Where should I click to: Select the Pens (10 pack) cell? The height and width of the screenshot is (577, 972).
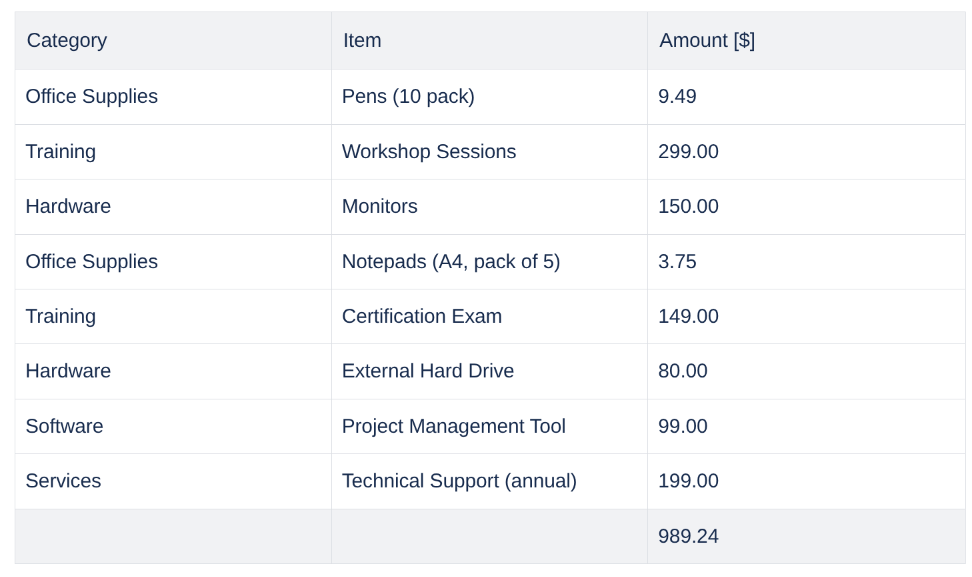408,97
